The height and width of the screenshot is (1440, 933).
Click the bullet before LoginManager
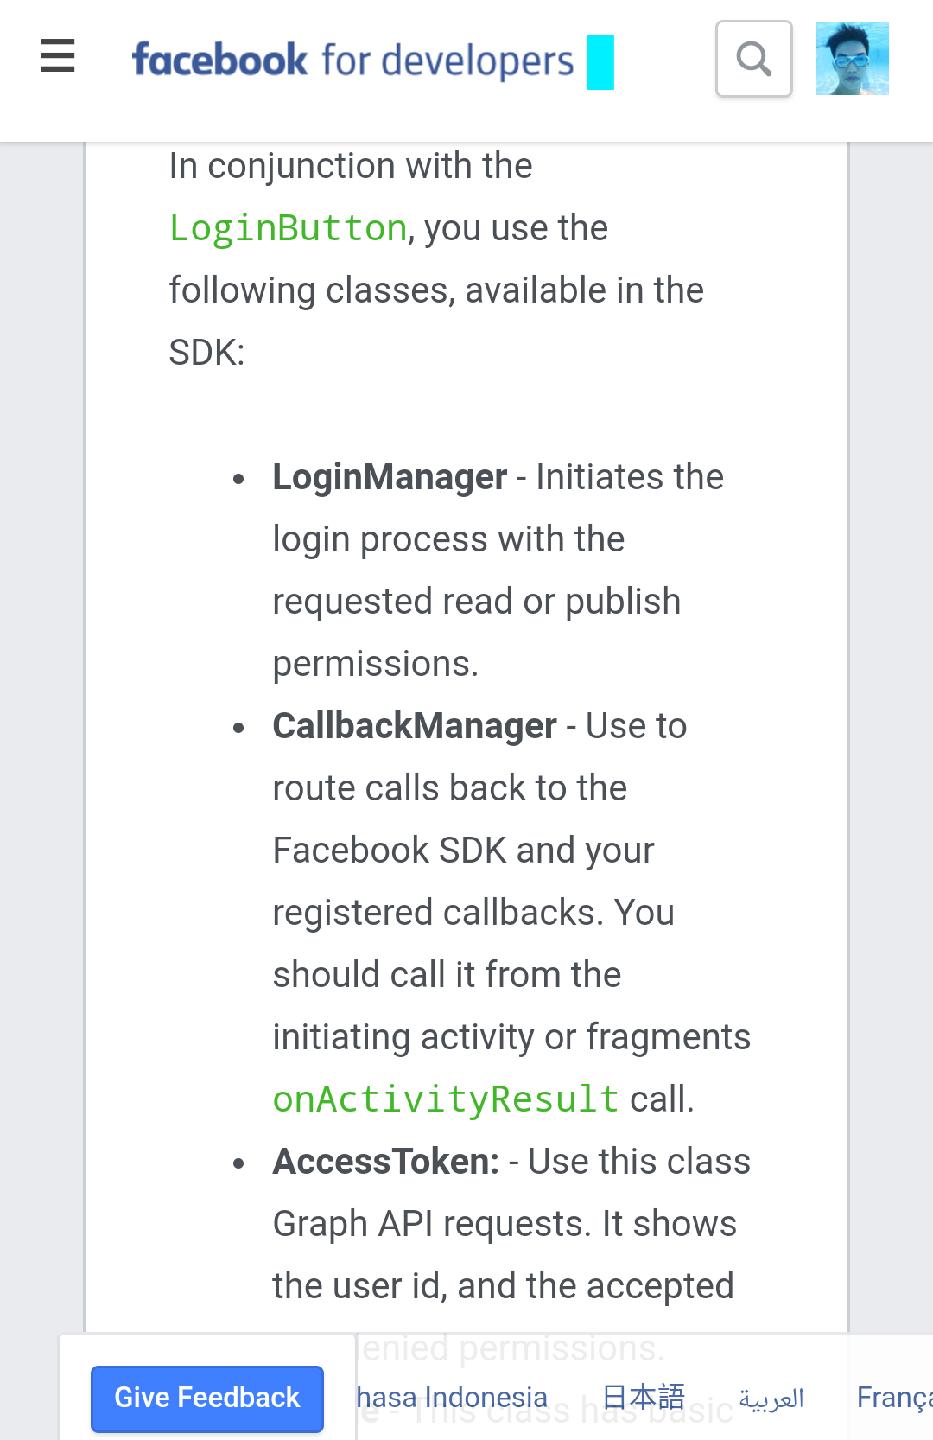[x=238, y=479]
